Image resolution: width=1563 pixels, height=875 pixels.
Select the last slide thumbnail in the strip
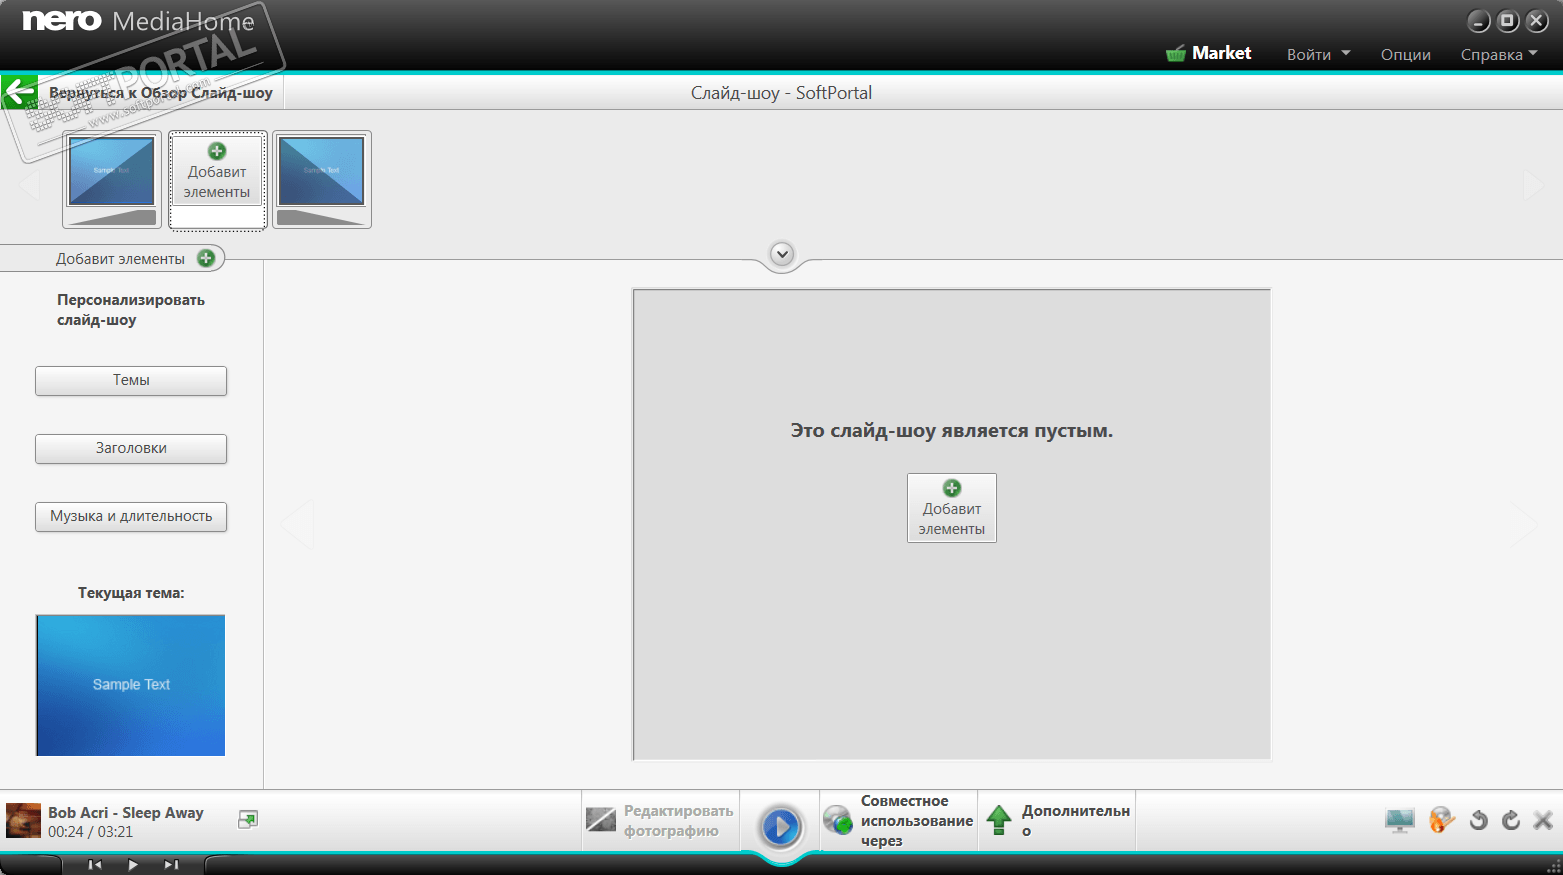point(322,180)
